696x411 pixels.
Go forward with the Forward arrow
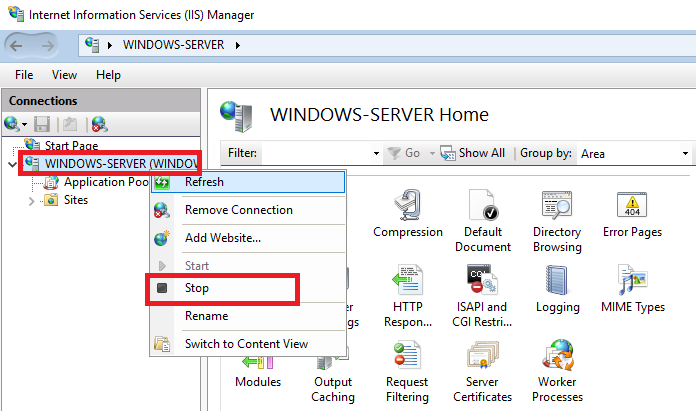47,45
